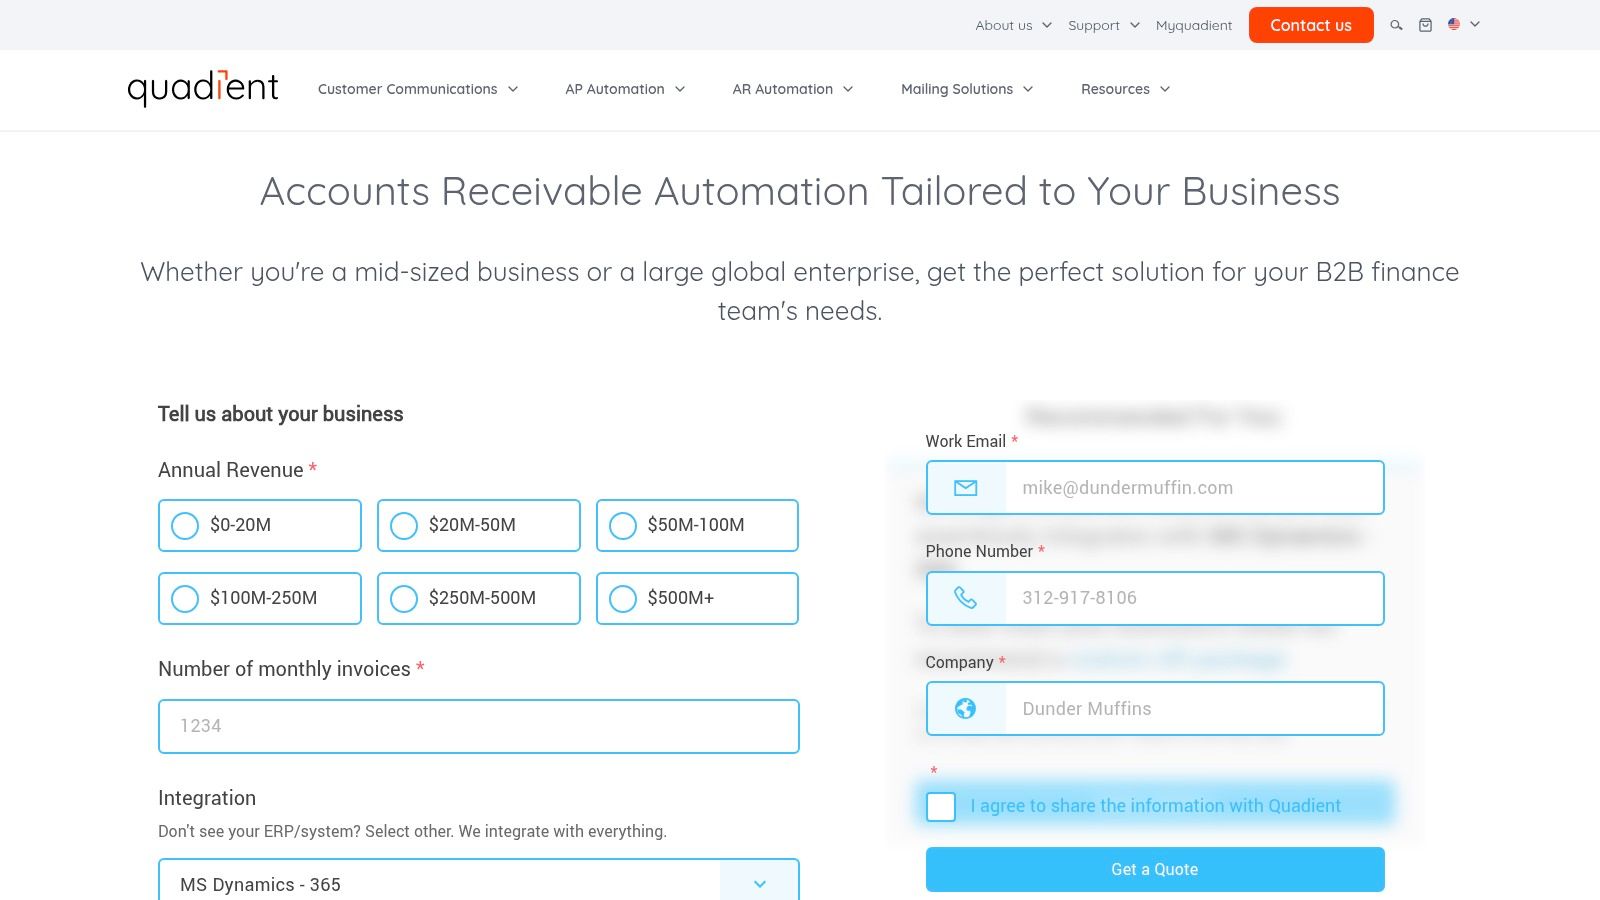Open the shopping cart icon

(x=1425, y=25)
